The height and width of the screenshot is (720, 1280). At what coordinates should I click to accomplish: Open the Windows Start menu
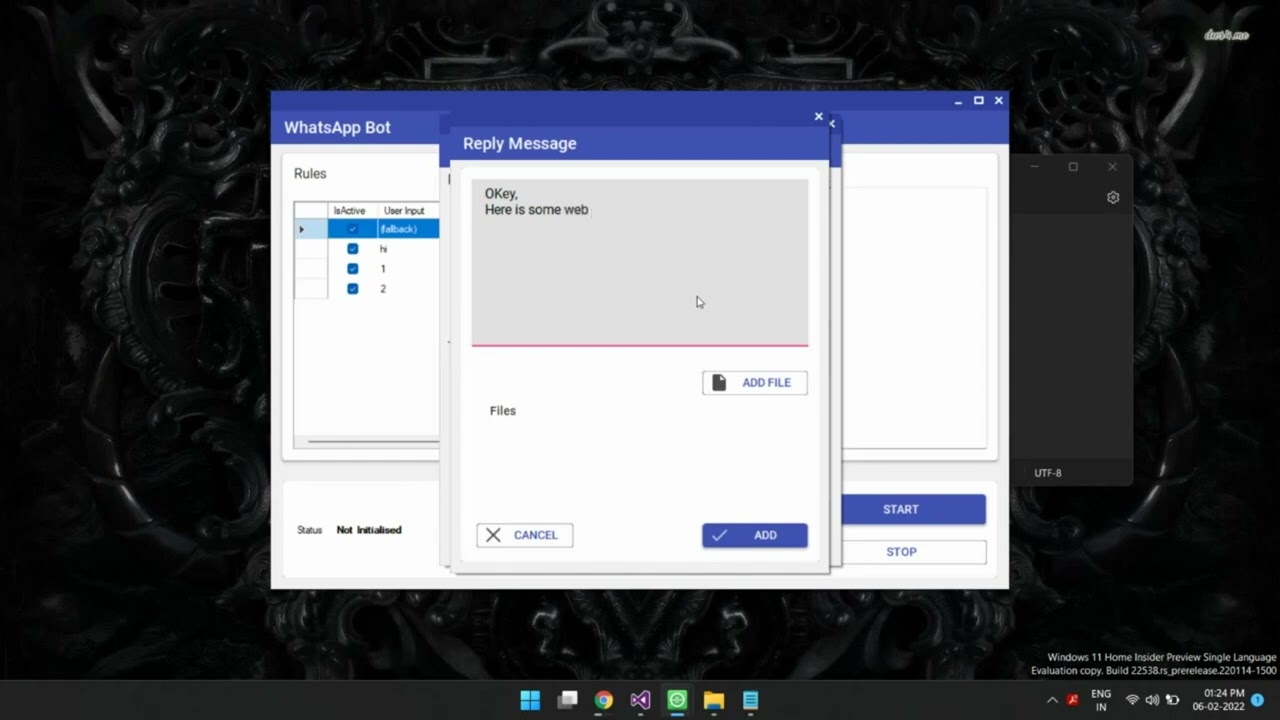tap(530, 700)
